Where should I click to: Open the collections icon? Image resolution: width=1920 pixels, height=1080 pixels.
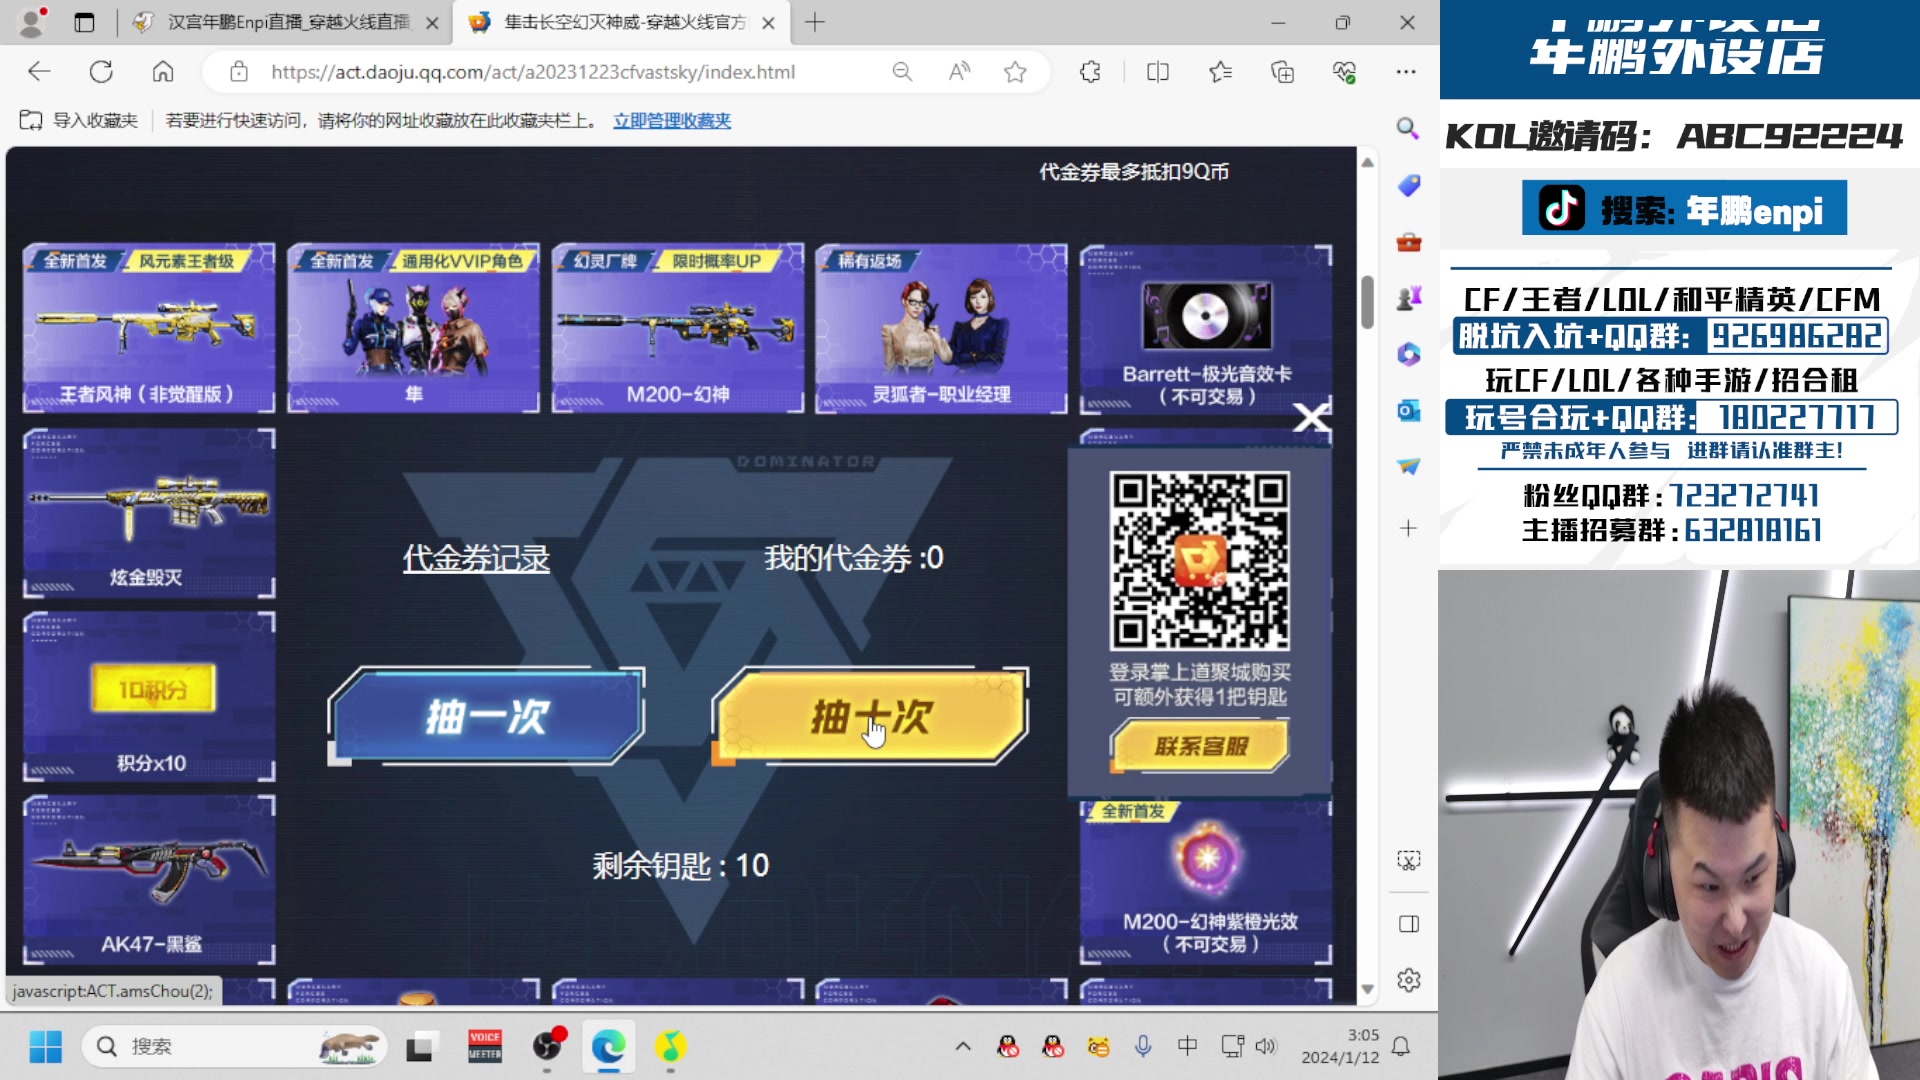pos(1282,72)
